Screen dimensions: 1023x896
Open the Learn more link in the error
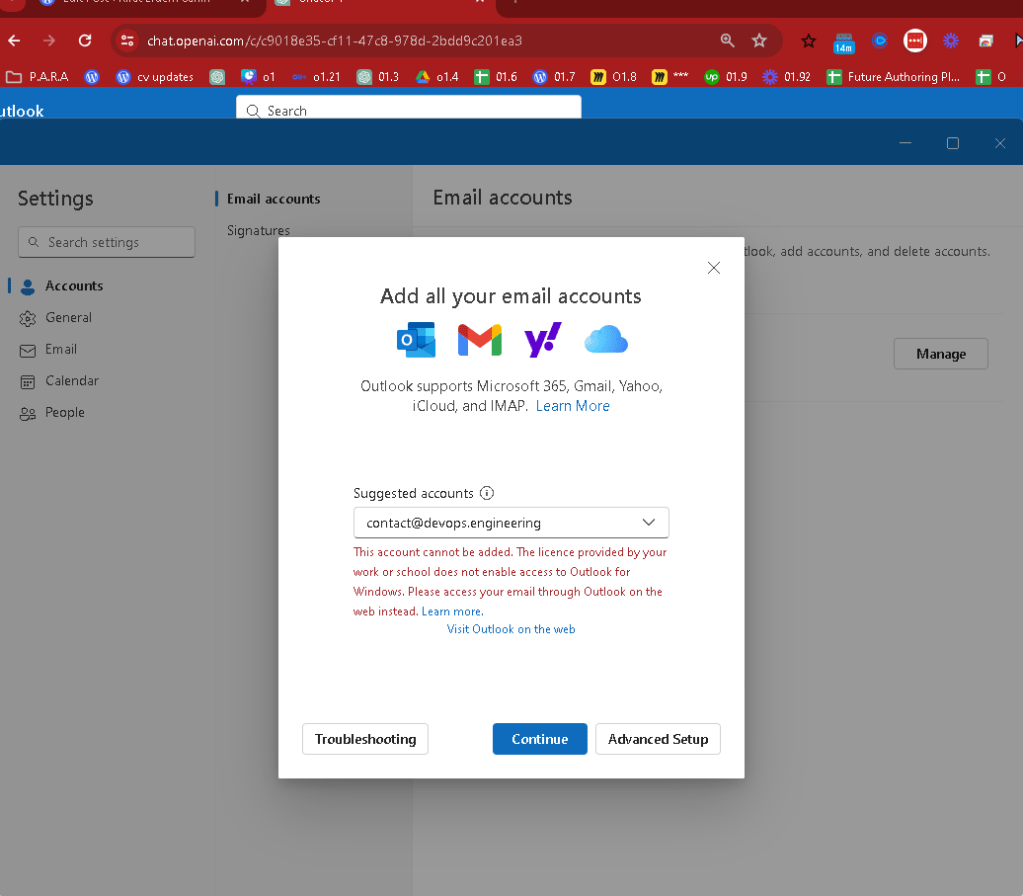pos(451,611)
